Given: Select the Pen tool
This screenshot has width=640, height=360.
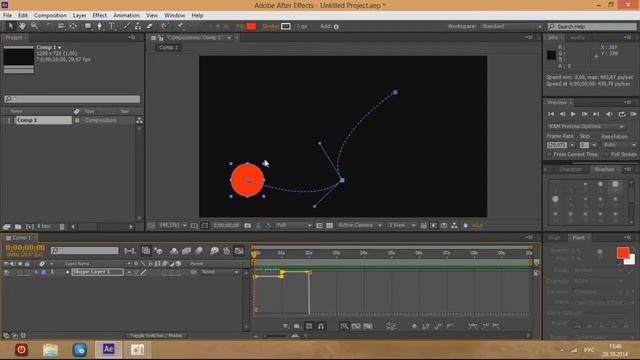Looking at the screenshot, I should [x=100, y=26].
